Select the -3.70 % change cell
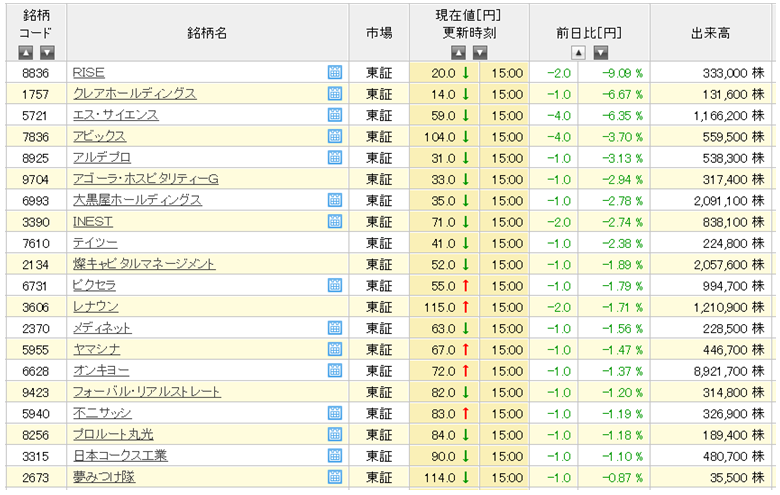 (x=614, y=136)
